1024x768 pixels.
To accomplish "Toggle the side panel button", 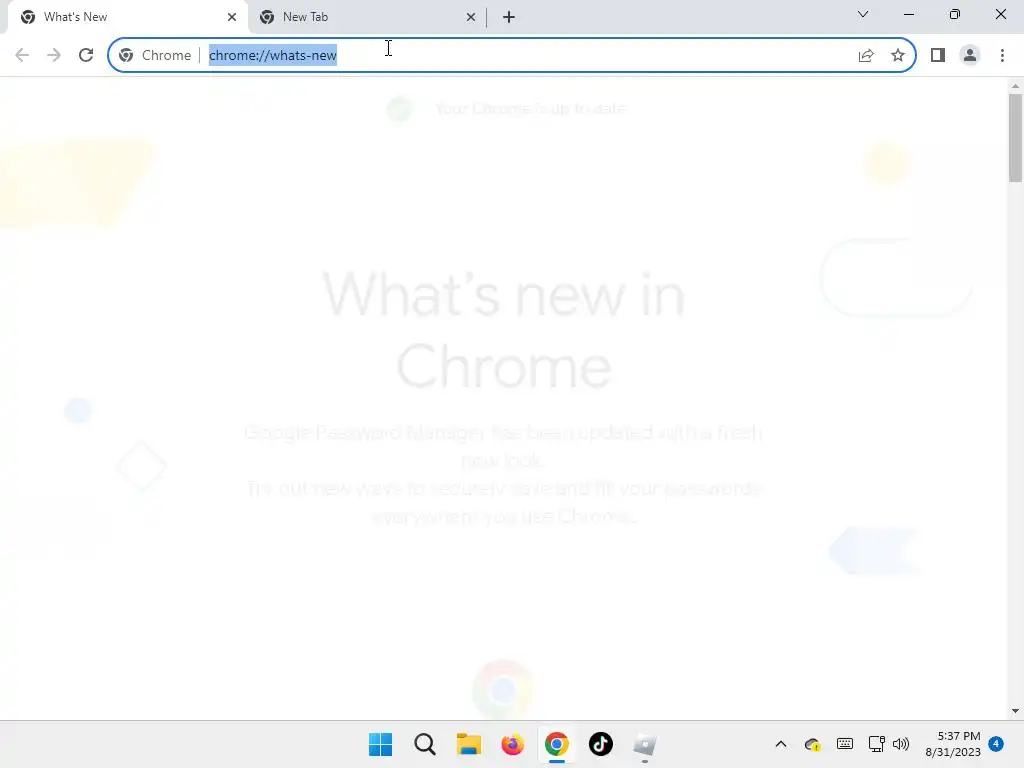I will click(x=938, y=56).
